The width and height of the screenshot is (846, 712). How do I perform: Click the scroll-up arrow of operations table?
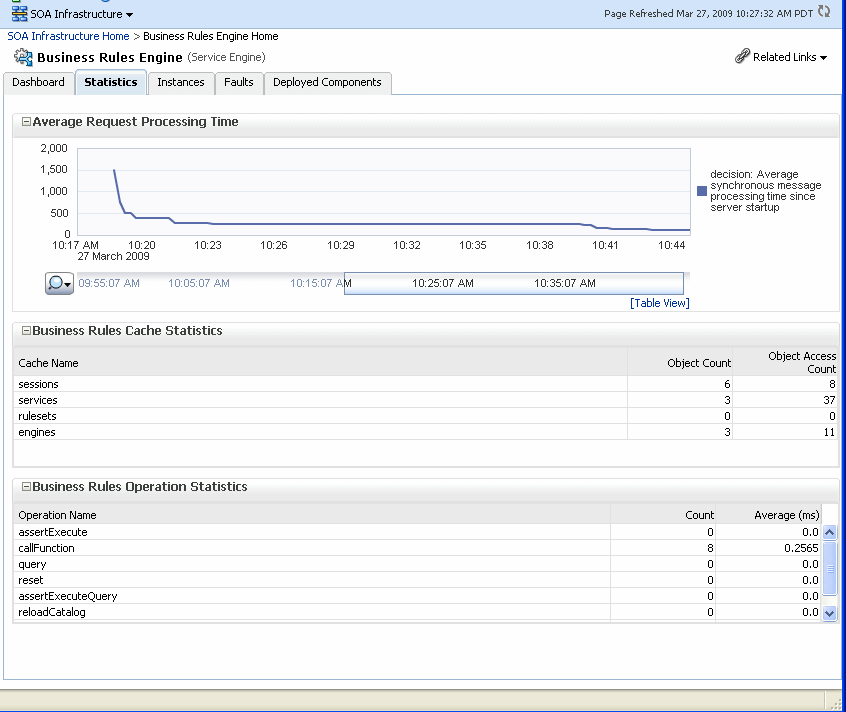(x=829, y=532)
